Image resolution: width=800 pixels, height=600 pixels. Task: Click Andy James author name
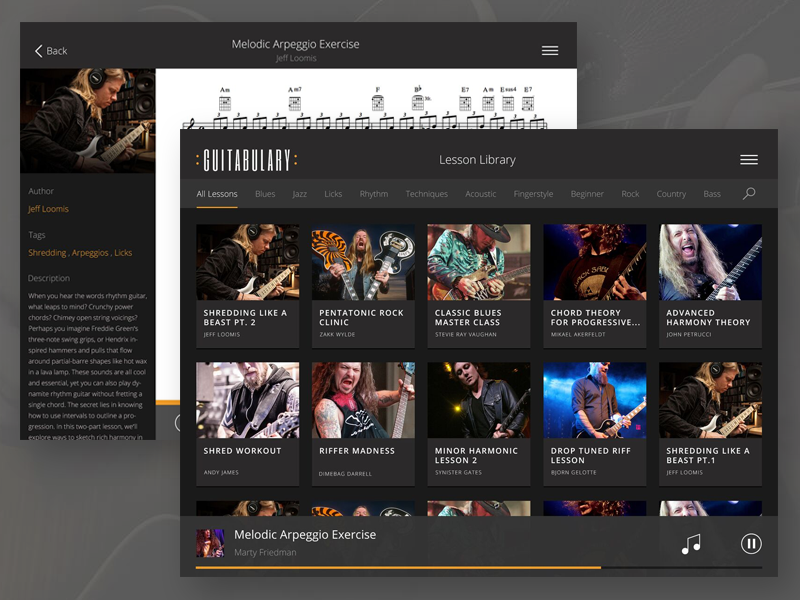(x=221, y=472)
